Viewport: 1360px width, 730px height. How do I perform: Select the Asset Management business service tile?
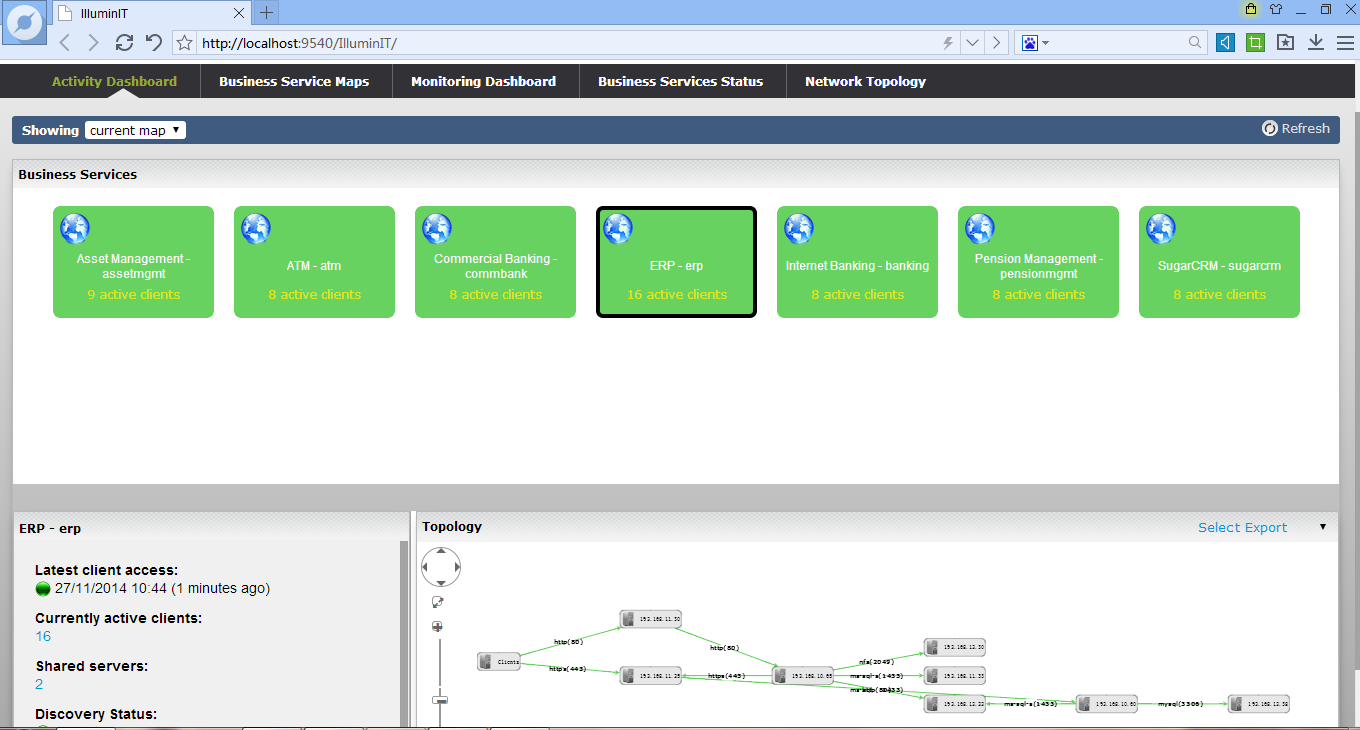pos(133,262)
